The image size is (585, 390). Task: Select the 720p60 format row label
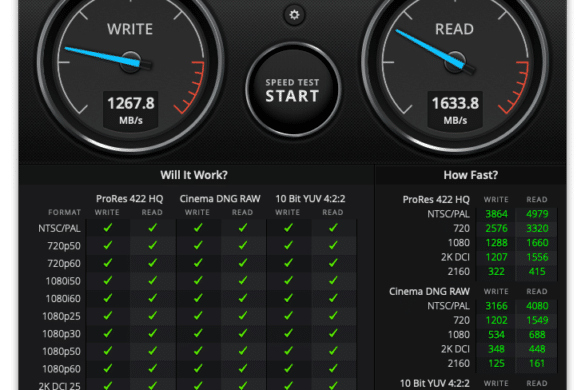64,263
